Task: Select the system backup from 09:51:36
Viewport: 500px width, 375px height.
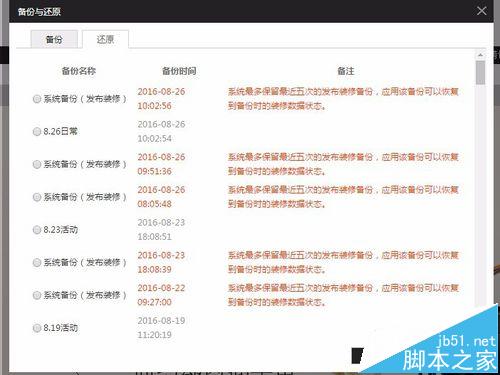Action: 36,164
